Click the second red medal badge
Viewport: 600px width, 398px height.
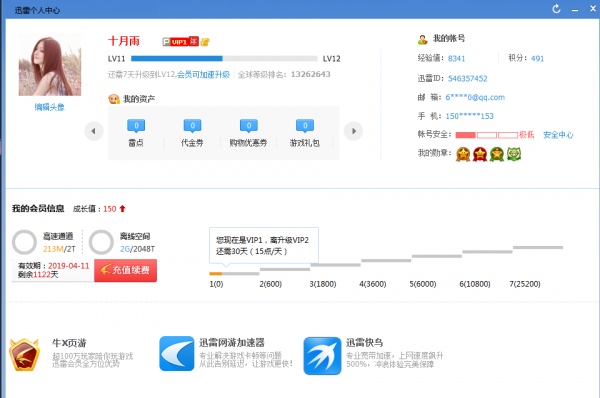click(480, 154)
